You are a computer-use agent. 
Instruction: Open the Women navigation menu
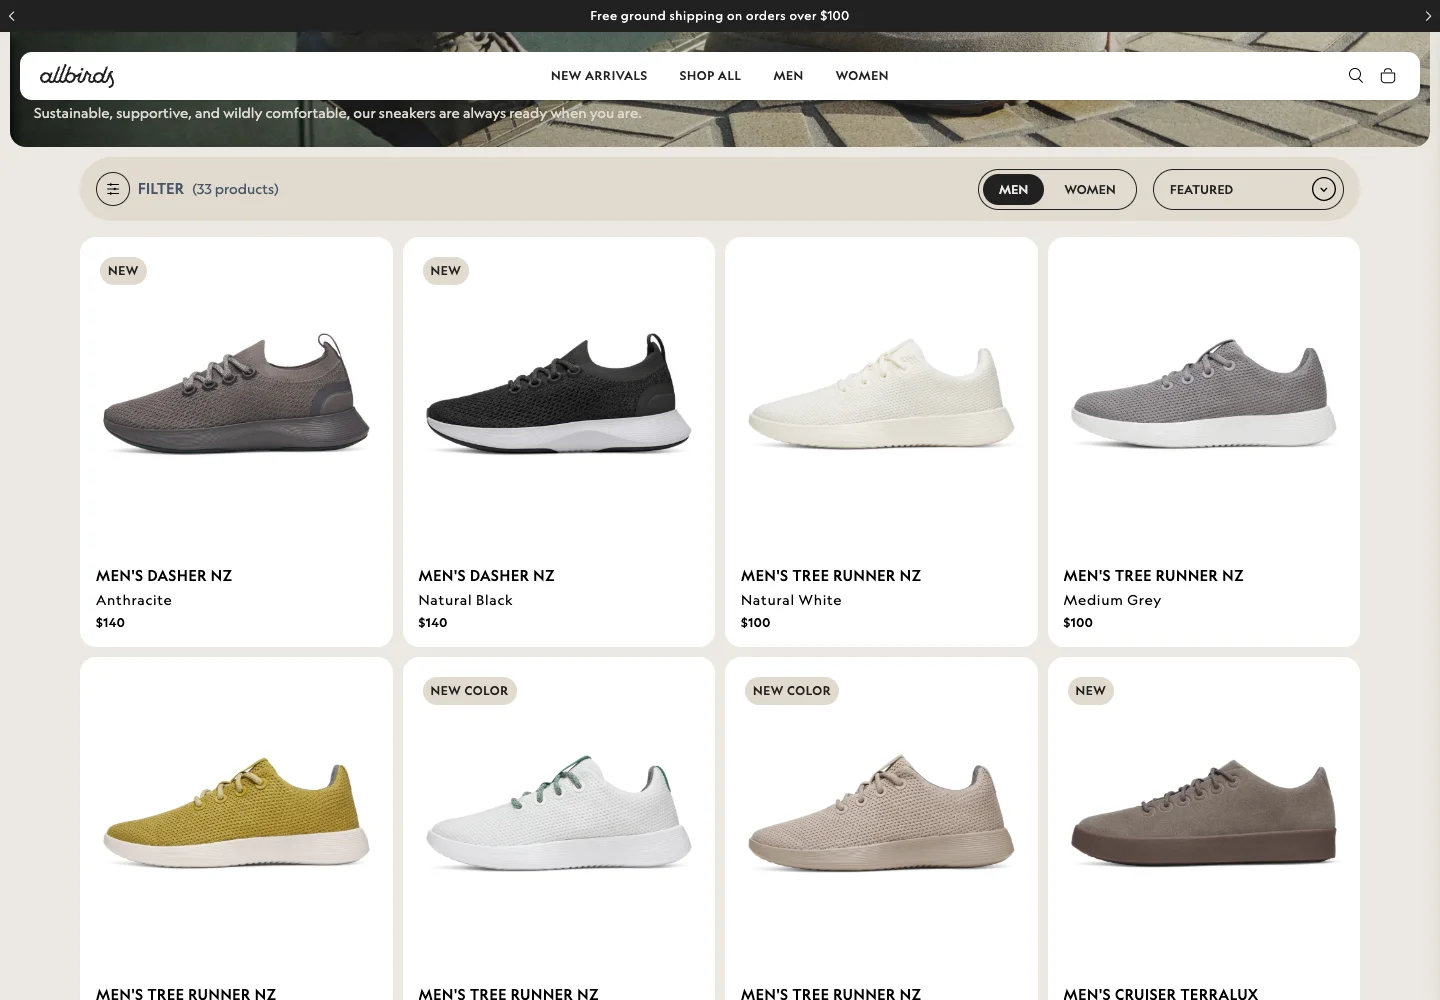click(862, 76)
